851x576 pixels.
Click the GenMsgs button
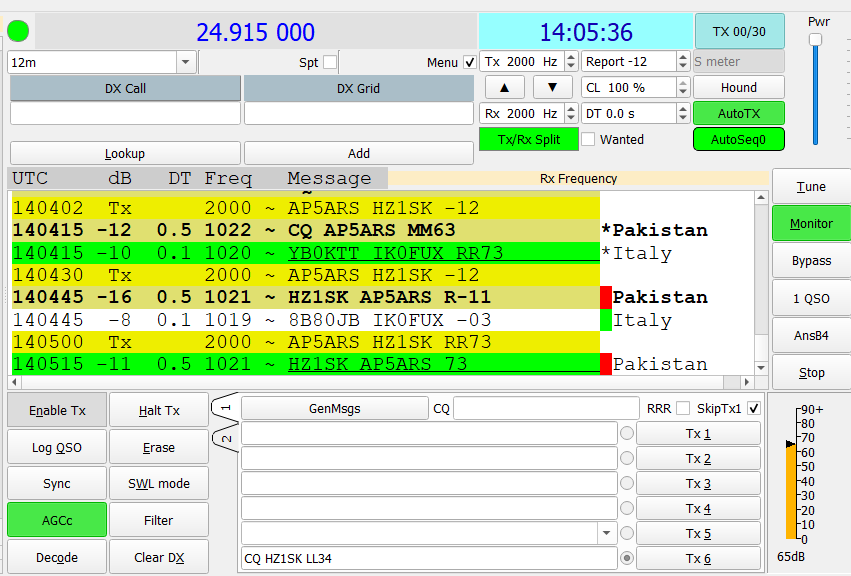(334, 408)
